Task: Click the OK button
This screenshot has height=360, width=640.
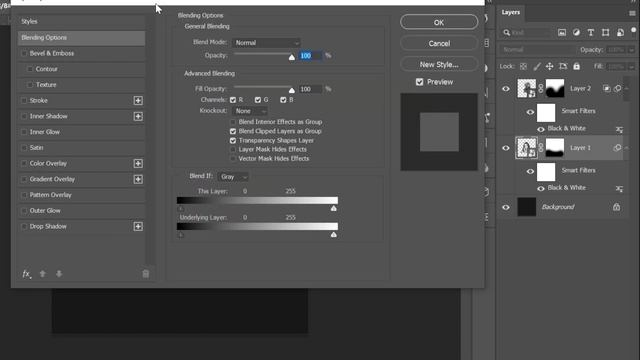Action: (439, 22)
